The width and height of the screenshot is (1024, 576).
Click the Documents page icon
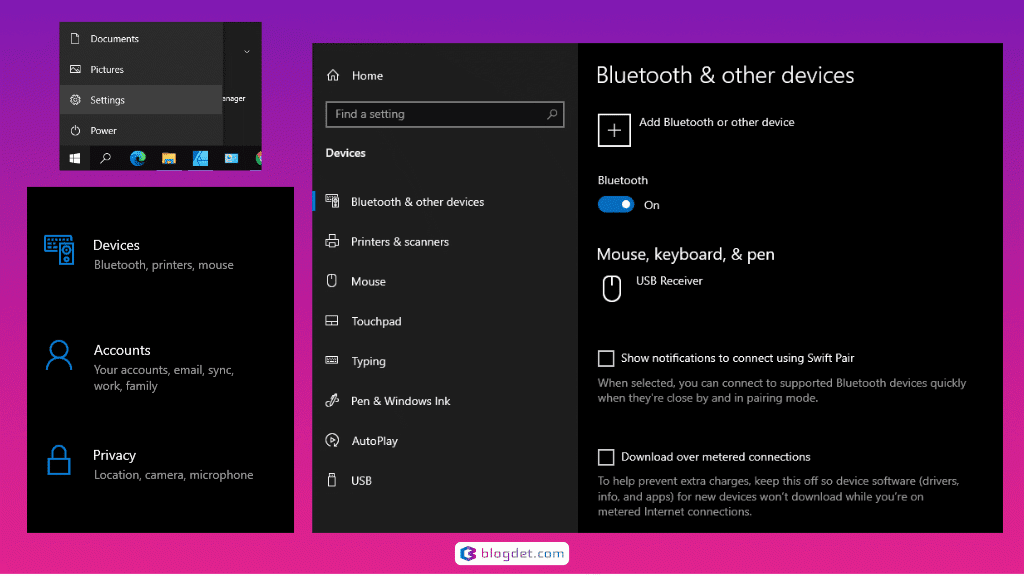pos(75,39)
